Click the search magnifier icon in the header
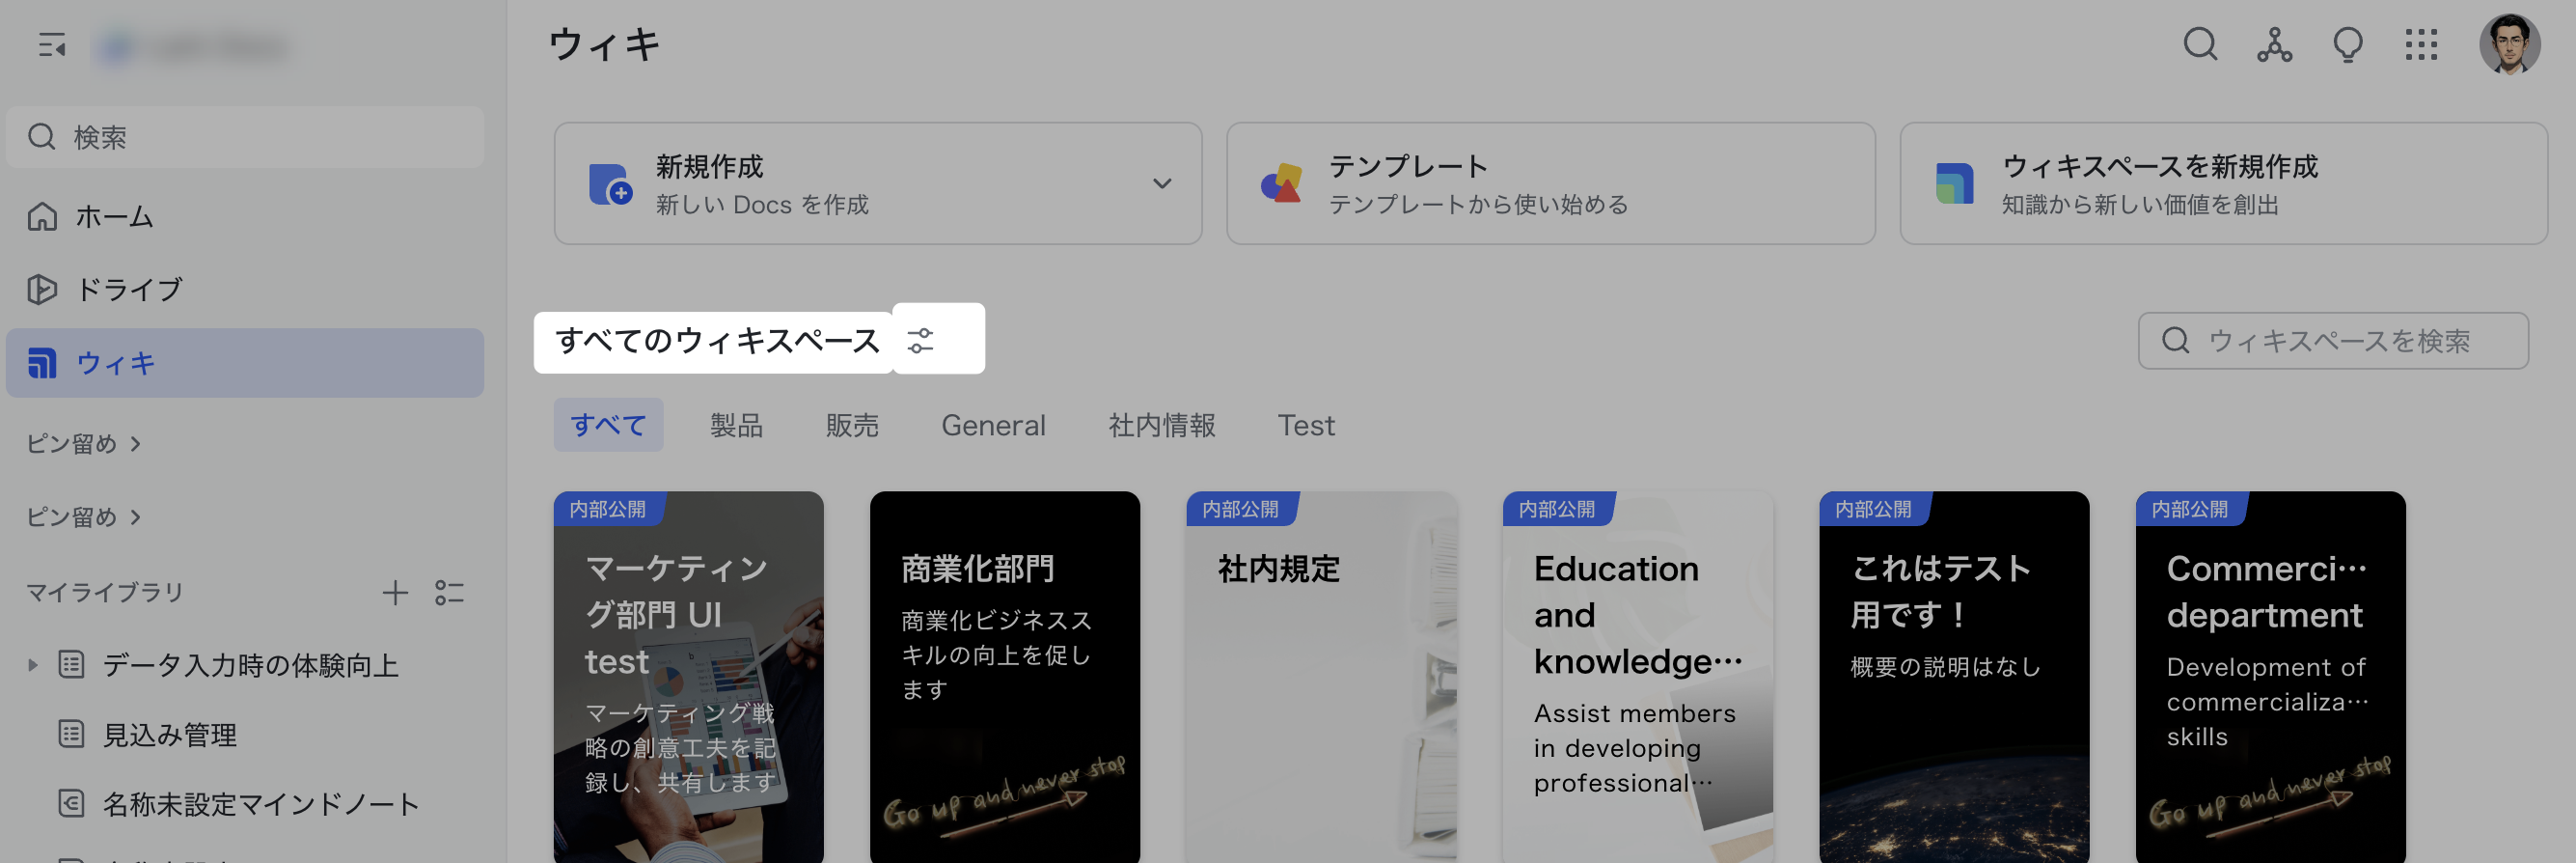2576x863 pixels. point(2199,45)
